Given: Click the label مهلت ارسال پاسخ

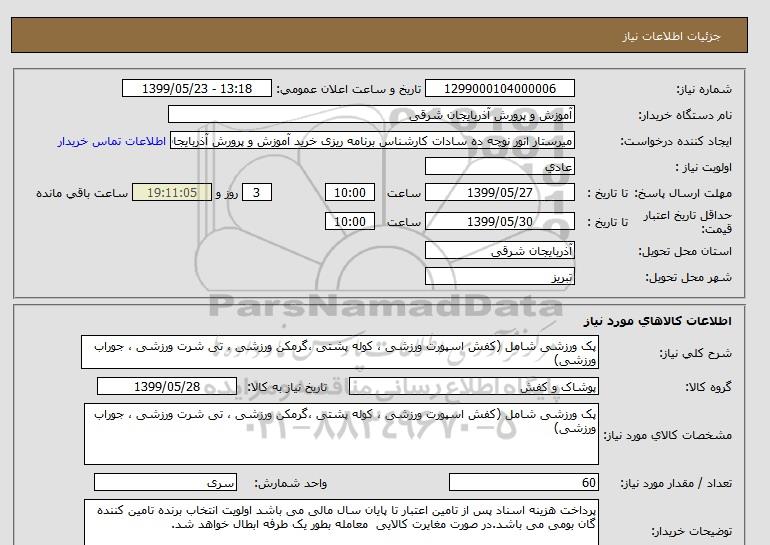Looking at the screenshot, I should pyautogui.click(x=682, y=193).
